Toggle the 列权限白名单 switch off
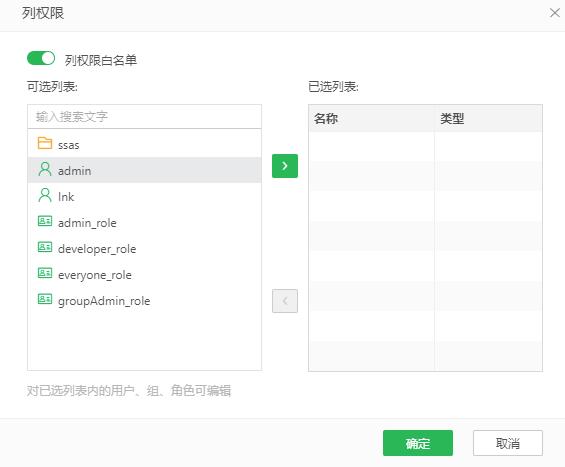 tap(41, 58)
